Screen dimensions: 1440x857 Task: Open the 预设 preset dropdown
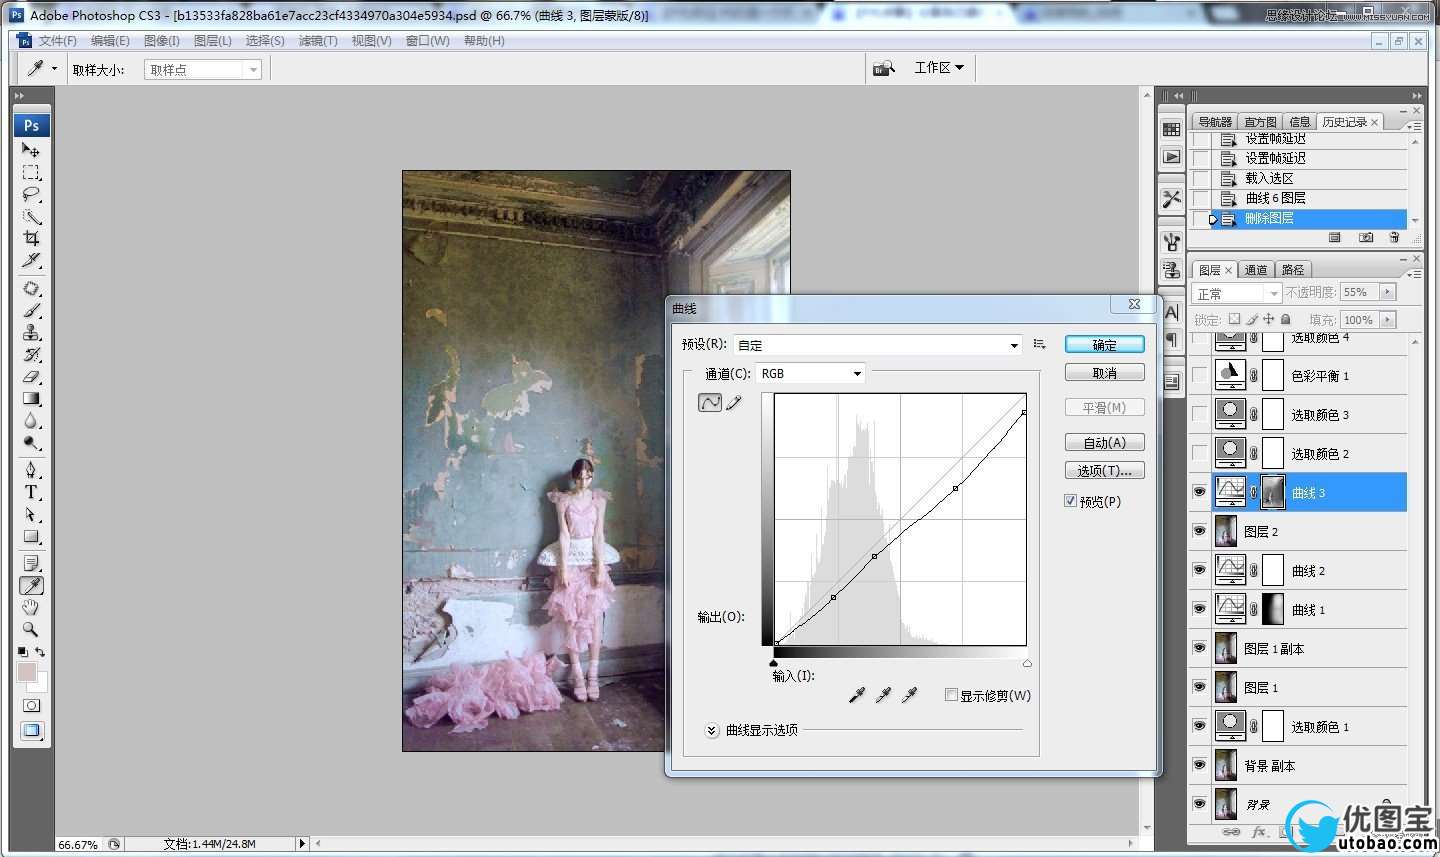pyautogui.click(x=878, y=345)
